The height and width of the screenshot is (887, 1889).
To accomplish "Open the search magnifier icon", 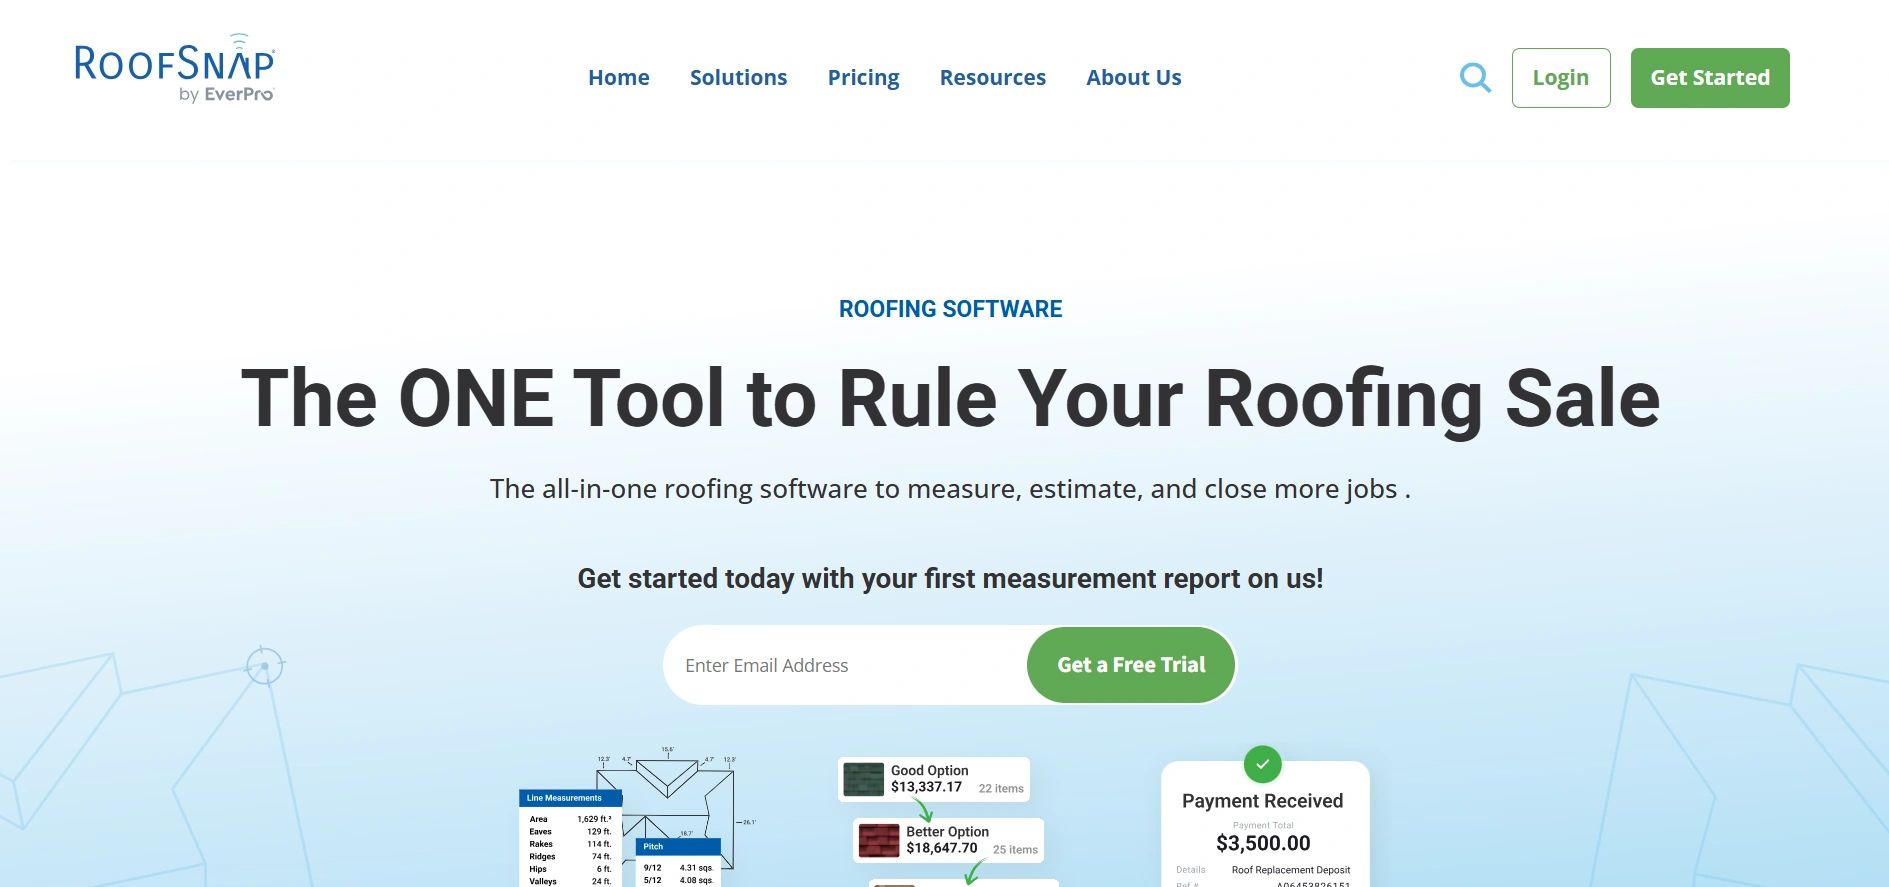I will pos(1475,78).
